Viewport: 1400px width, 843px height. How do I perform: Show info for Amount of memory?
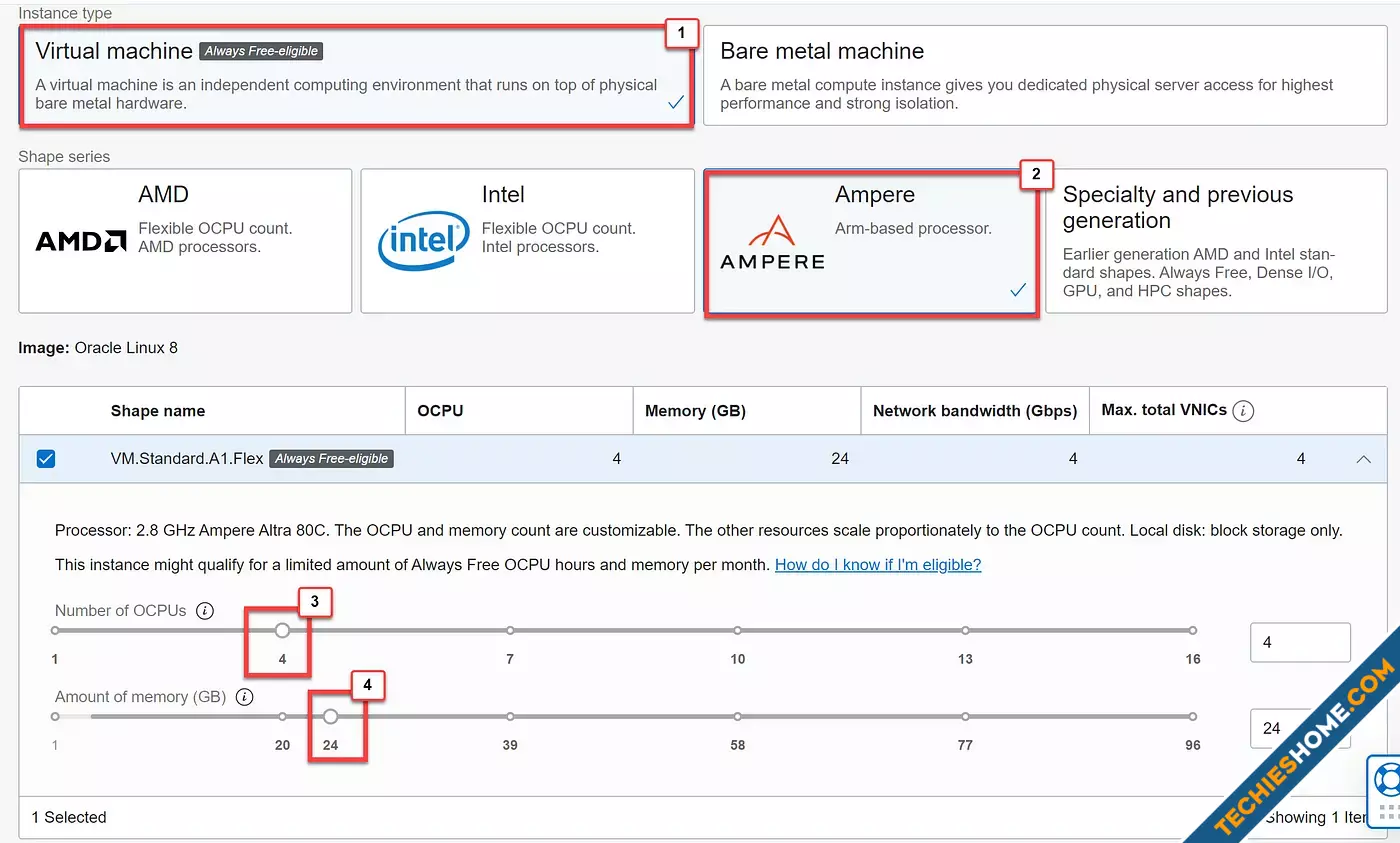[x=245, y=697]
